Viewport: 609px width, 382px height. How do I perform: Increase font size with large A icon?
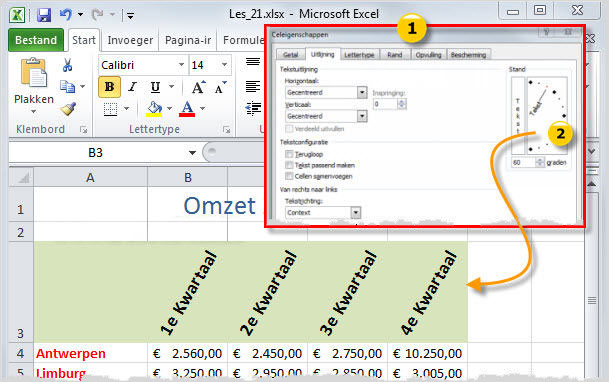pyautogui.click(x=198, y=87)
